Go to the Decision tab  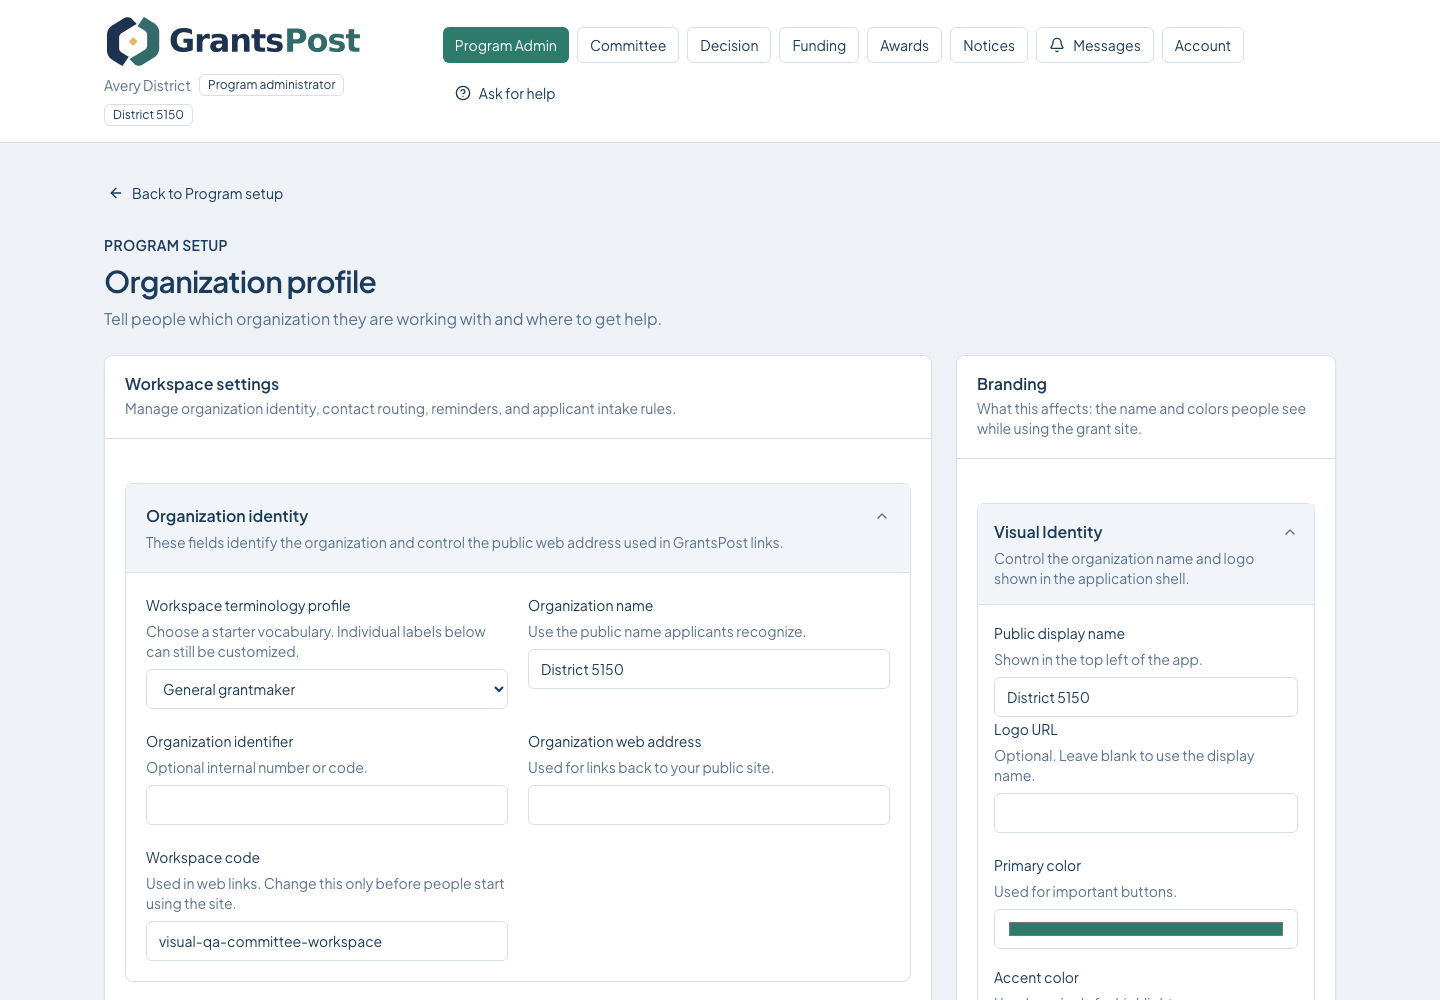point(729,45)
